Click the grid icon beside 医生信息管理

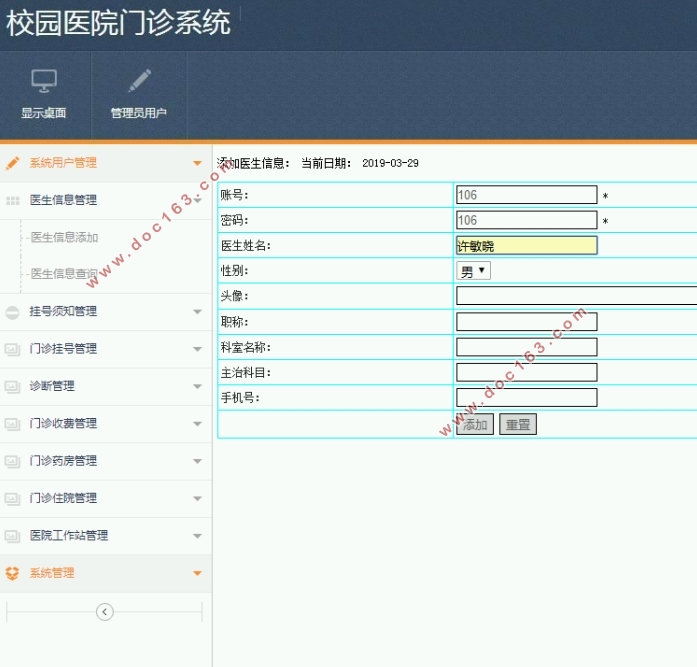(12, 200)
